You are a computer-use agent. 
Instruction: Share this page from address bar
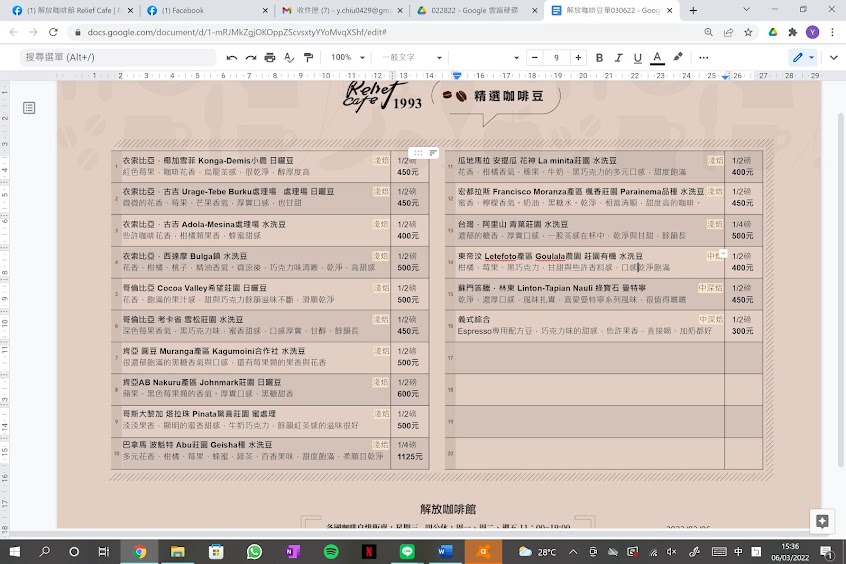click(728, 32)
